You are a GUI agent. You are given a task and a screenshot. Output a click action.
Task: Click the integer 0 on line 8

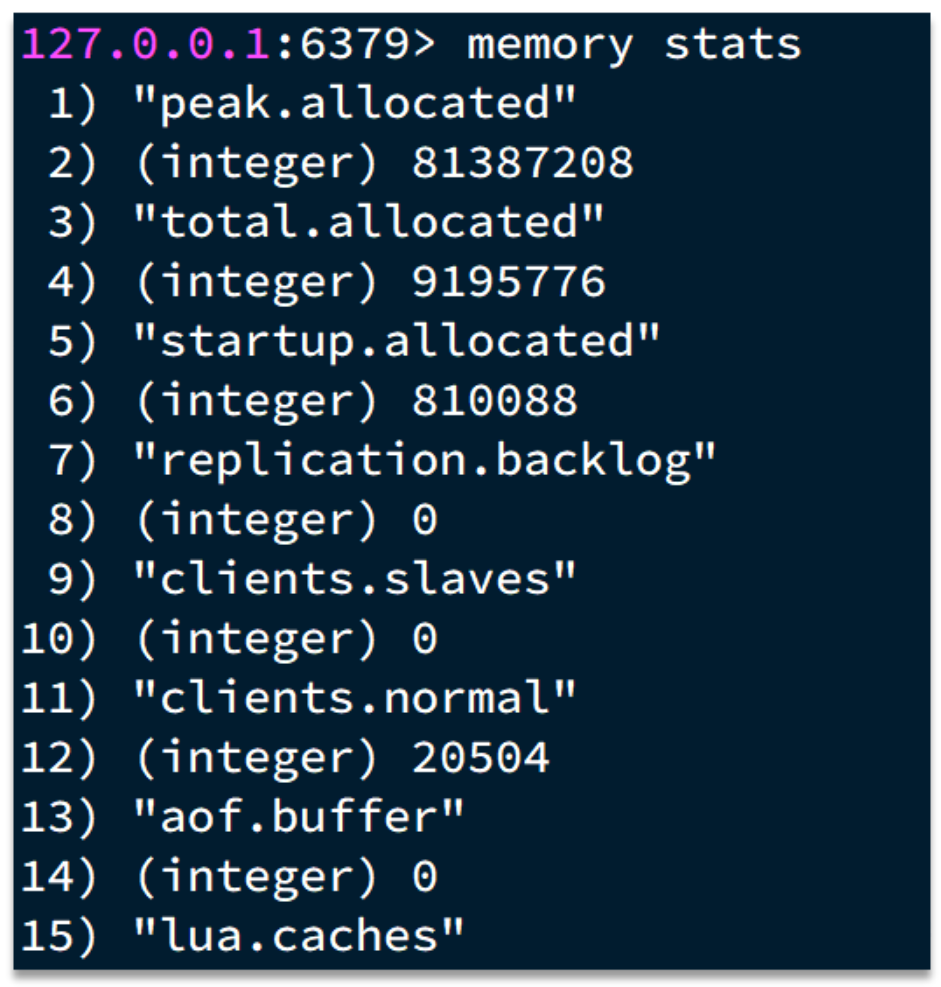click(x=425, y=521)
